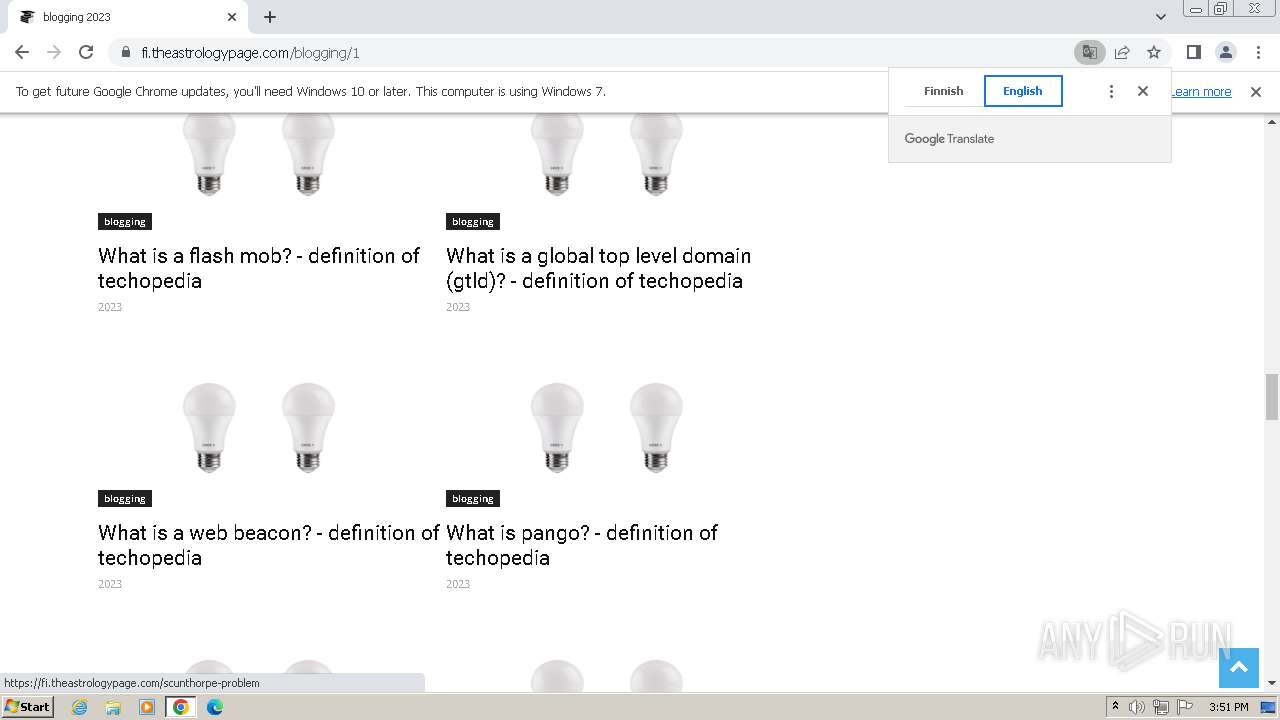
Task: Click the address bar URL
Action: (x=250, y=53)
